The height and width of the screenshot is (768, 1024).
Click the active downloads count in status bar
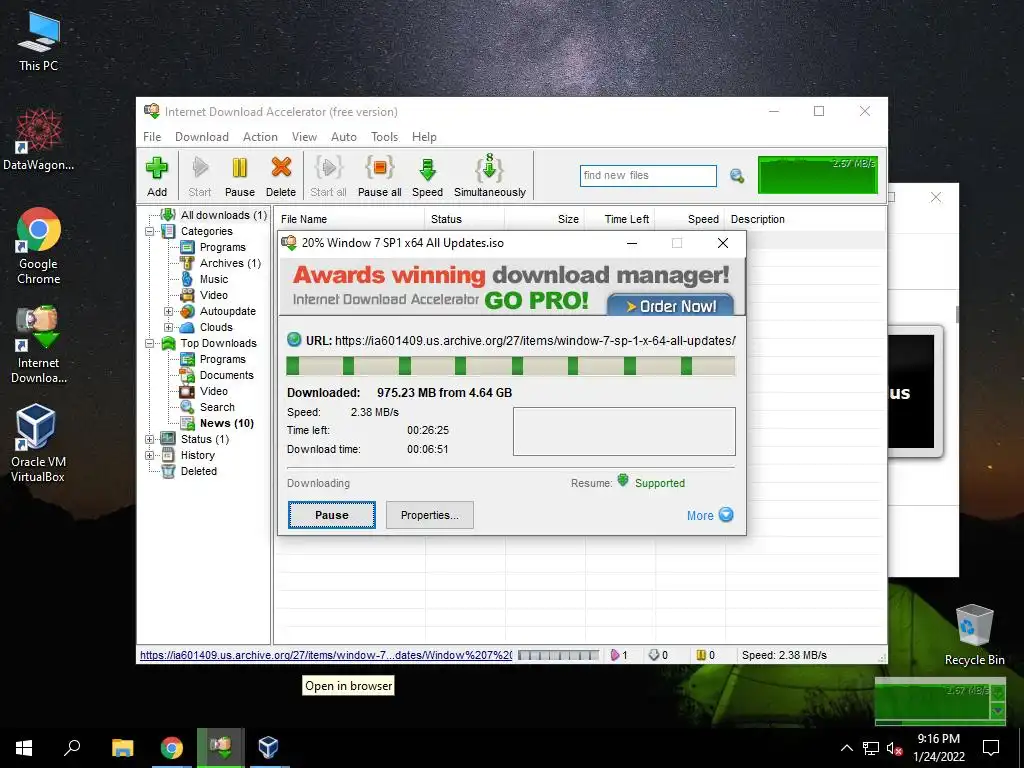click(619, 655)
